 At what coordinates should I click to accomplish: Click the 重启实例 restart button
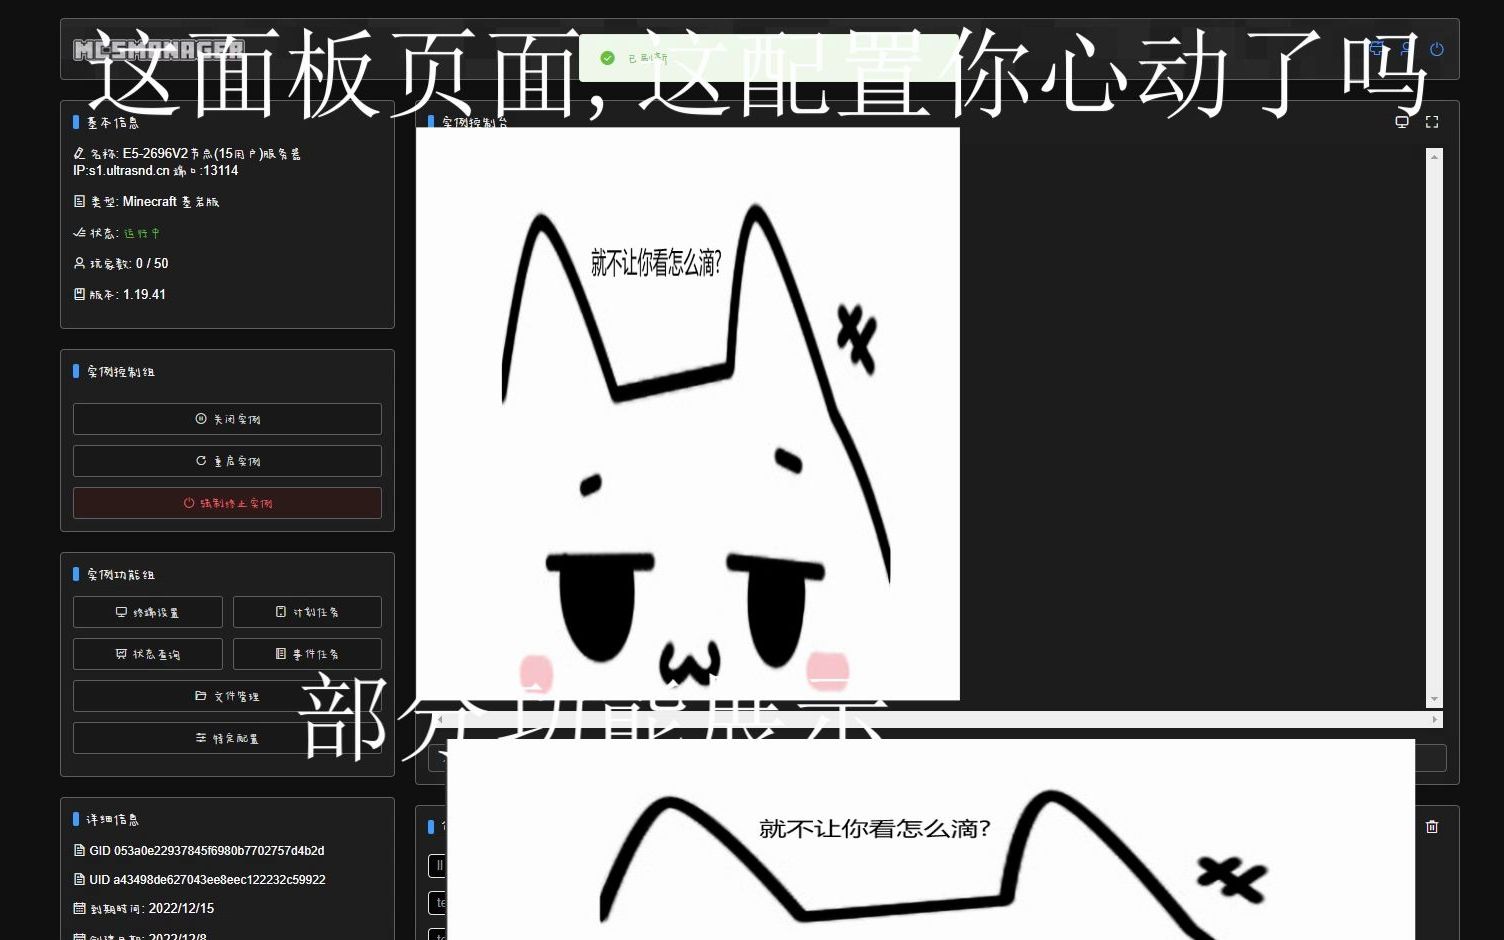227,461
